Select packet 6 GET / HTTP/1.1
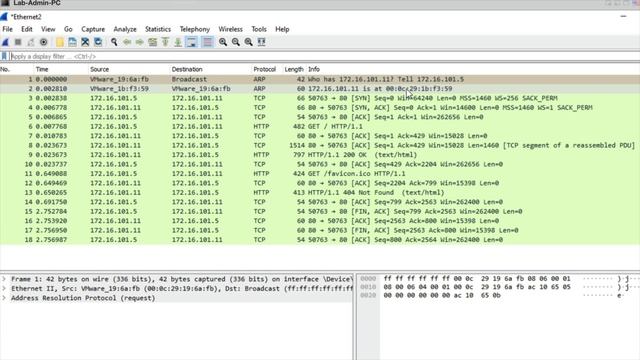The width and height of the screenshot is (640, 360). pyautogui.click(x=320, y=127)
